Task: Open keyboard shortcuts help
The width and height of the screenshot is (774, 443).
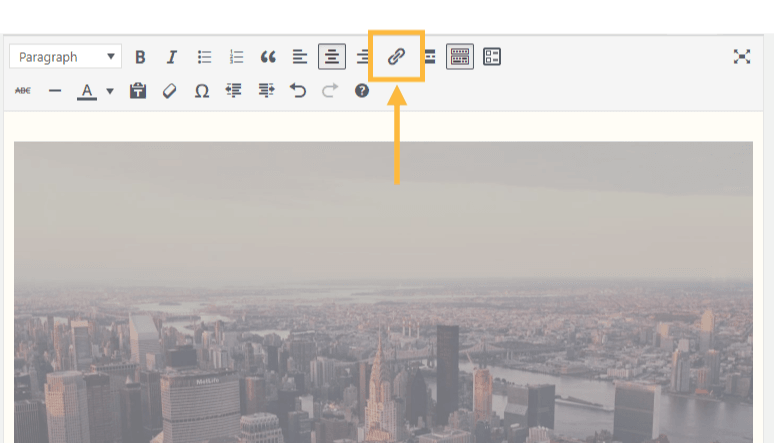Action: coord(362,91)
